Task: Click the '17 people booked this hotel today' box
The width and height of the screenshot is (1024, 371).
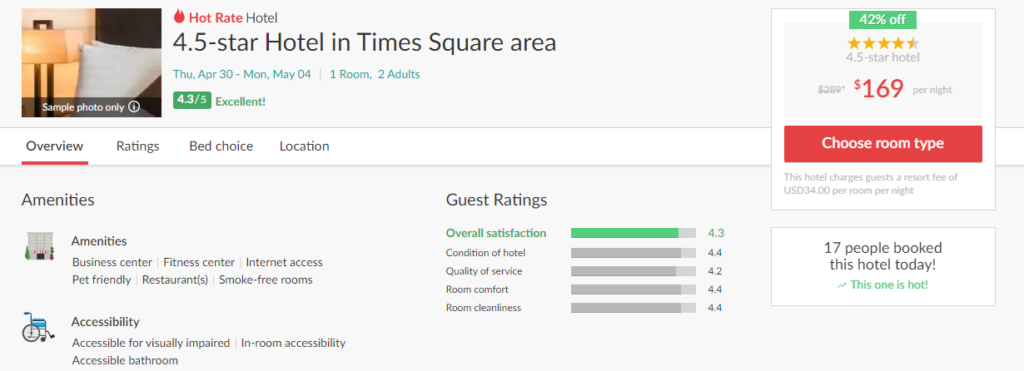Action: point(883,266)
